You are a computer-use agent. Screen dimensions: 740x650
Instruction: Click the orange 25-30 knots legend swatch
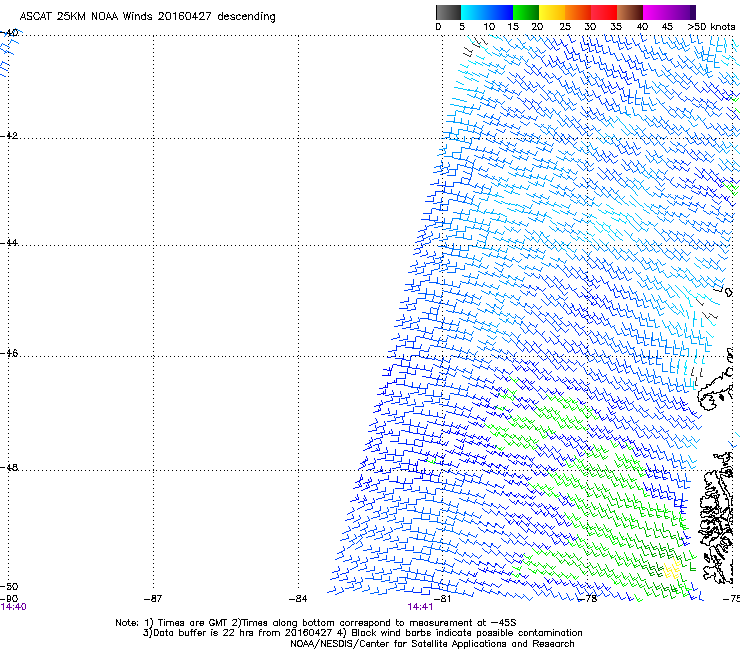578,12
